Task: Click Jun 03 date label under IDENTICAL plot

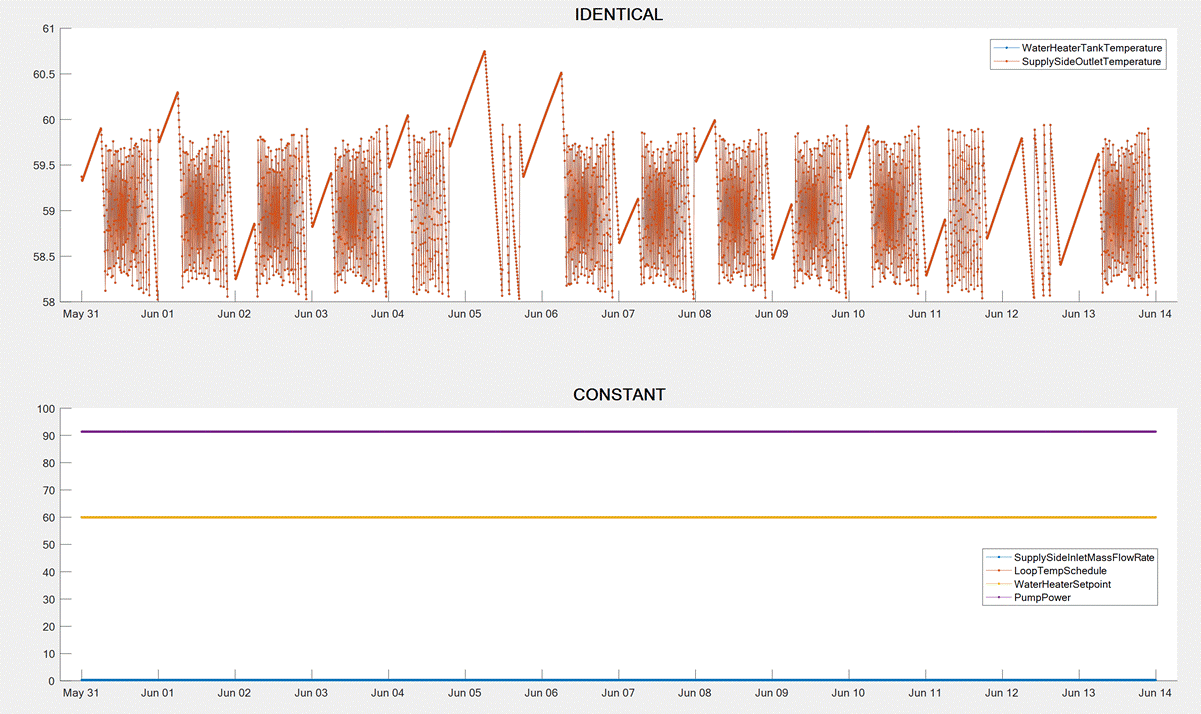Action: 311,314
